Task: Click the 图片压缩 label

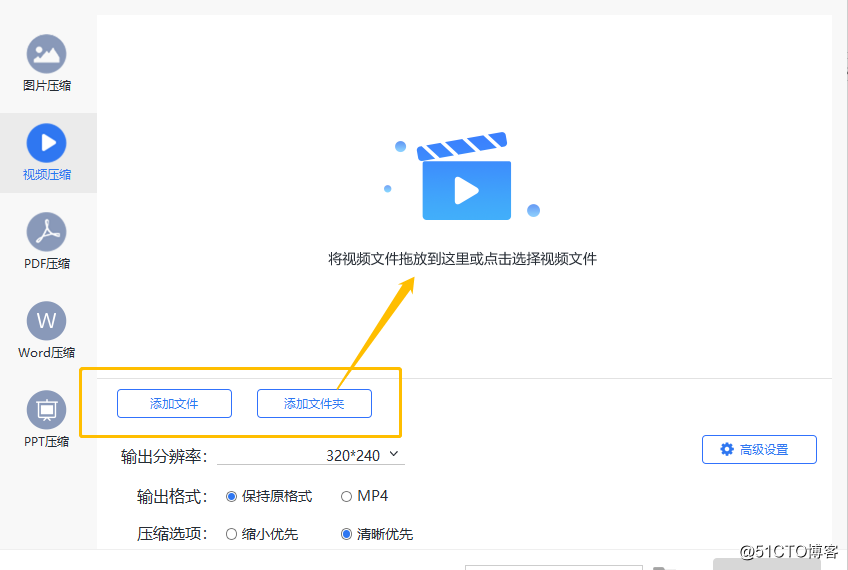Action: tap(47, 85)
